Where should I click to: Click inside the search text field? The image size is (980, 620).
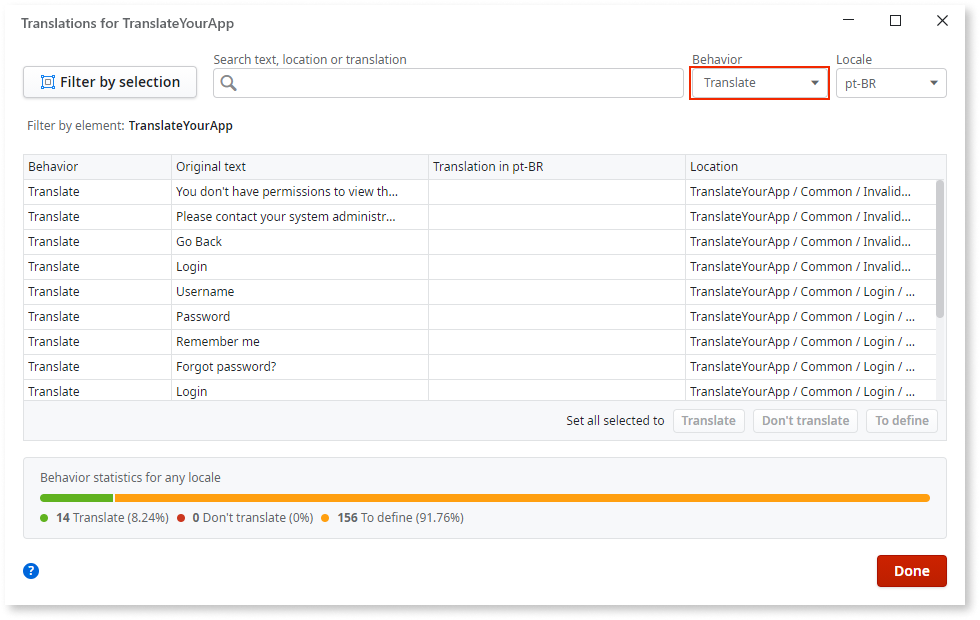click(x=450, y=83)
